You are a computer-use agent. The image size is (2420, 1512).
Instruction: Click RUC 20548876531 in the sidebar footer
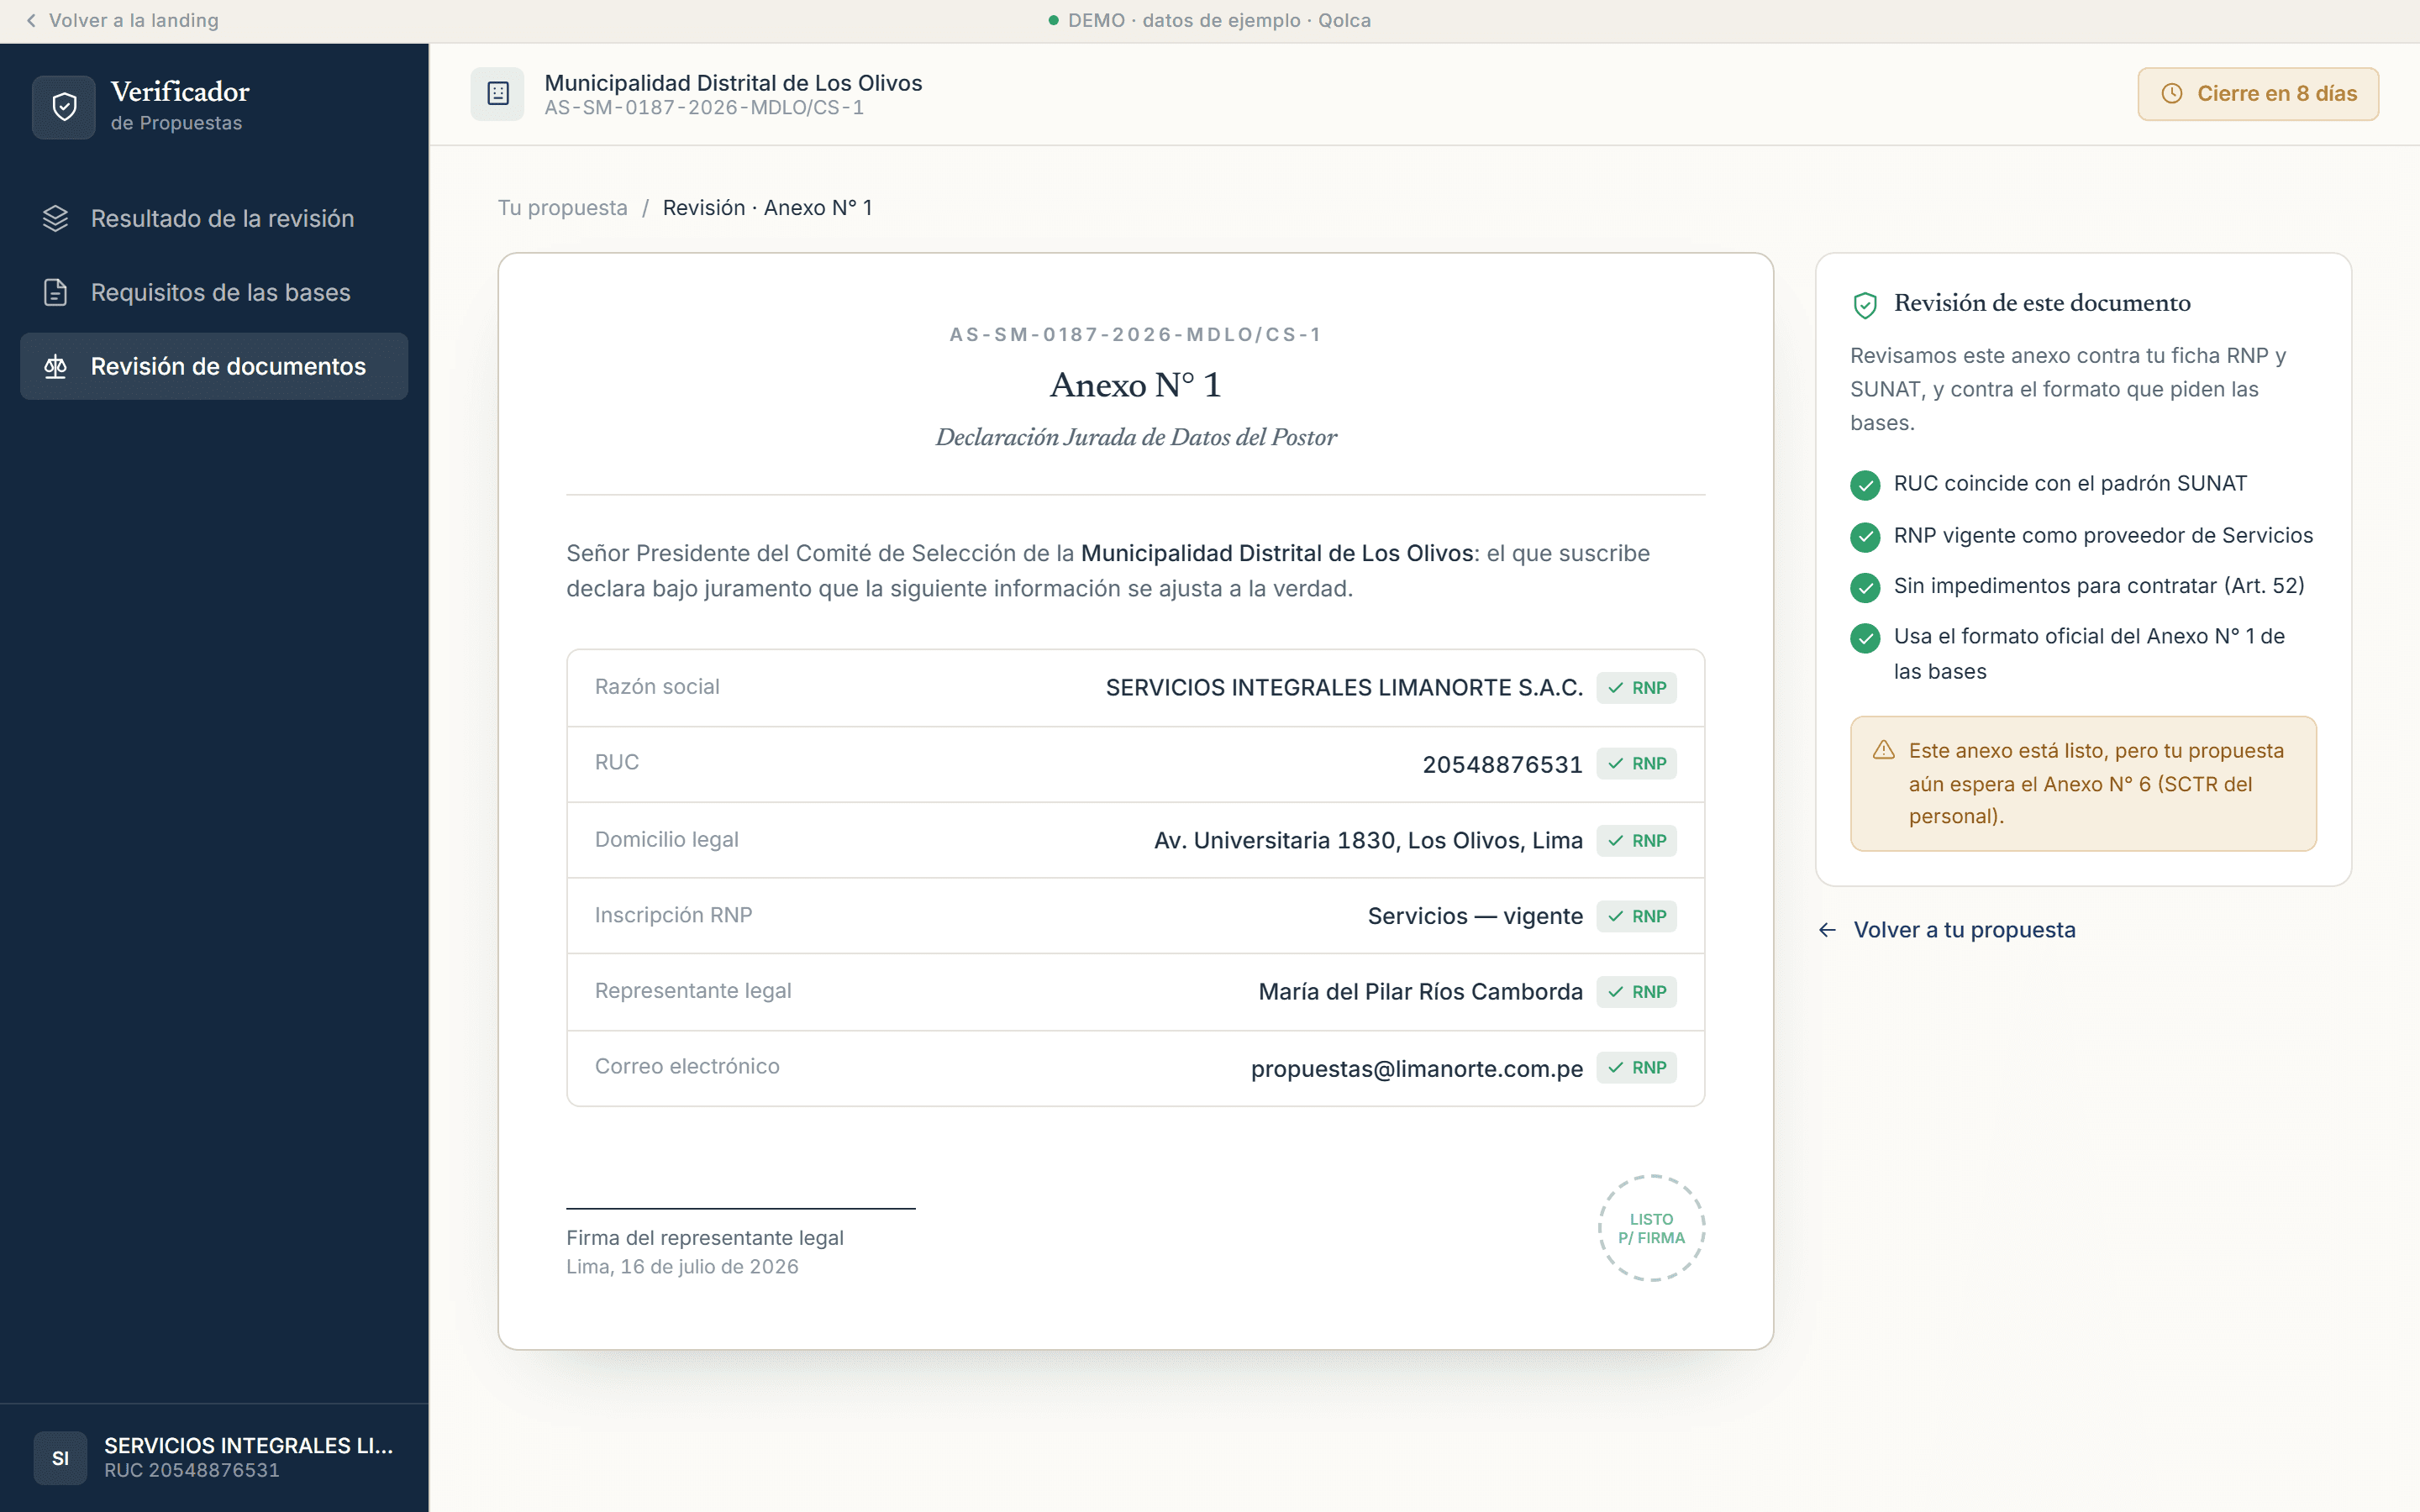point(192,1471)
